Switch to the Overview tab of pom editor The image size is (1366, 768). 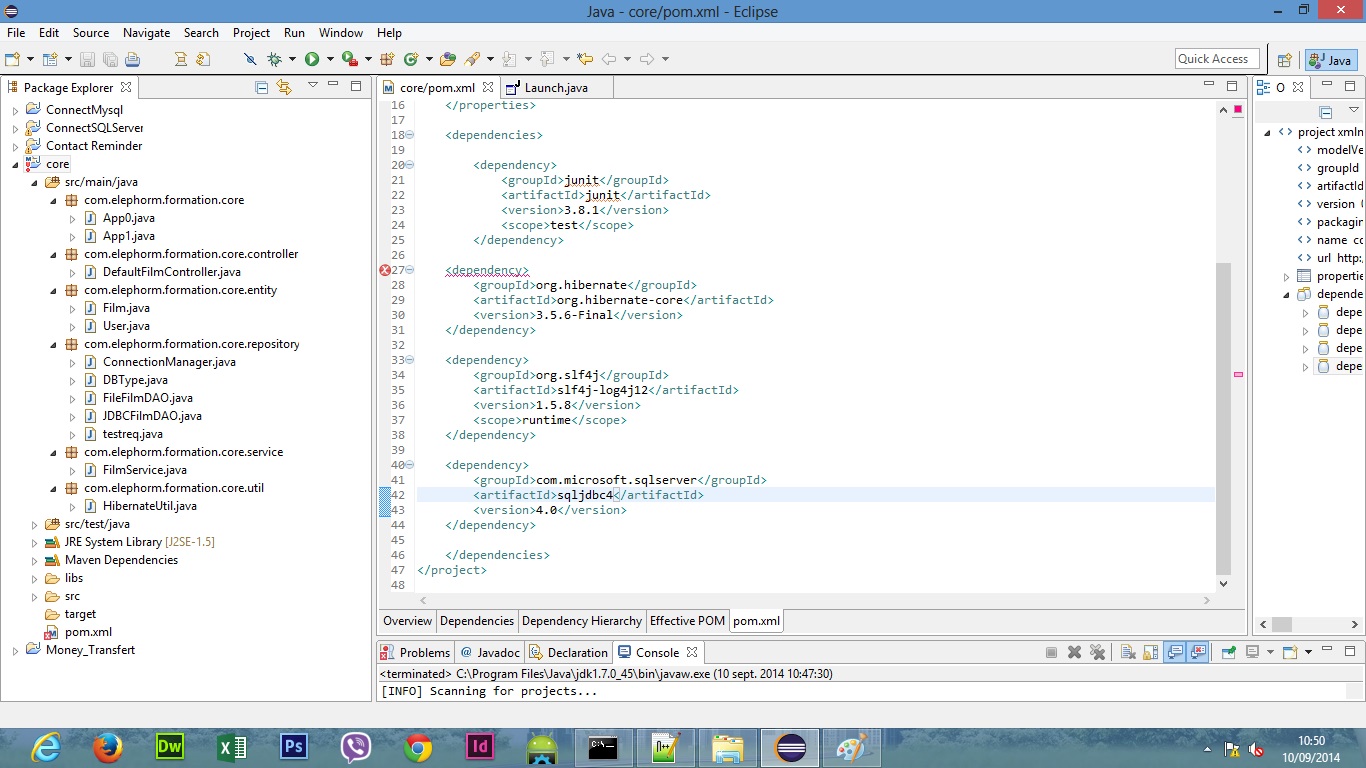[408, 621]
